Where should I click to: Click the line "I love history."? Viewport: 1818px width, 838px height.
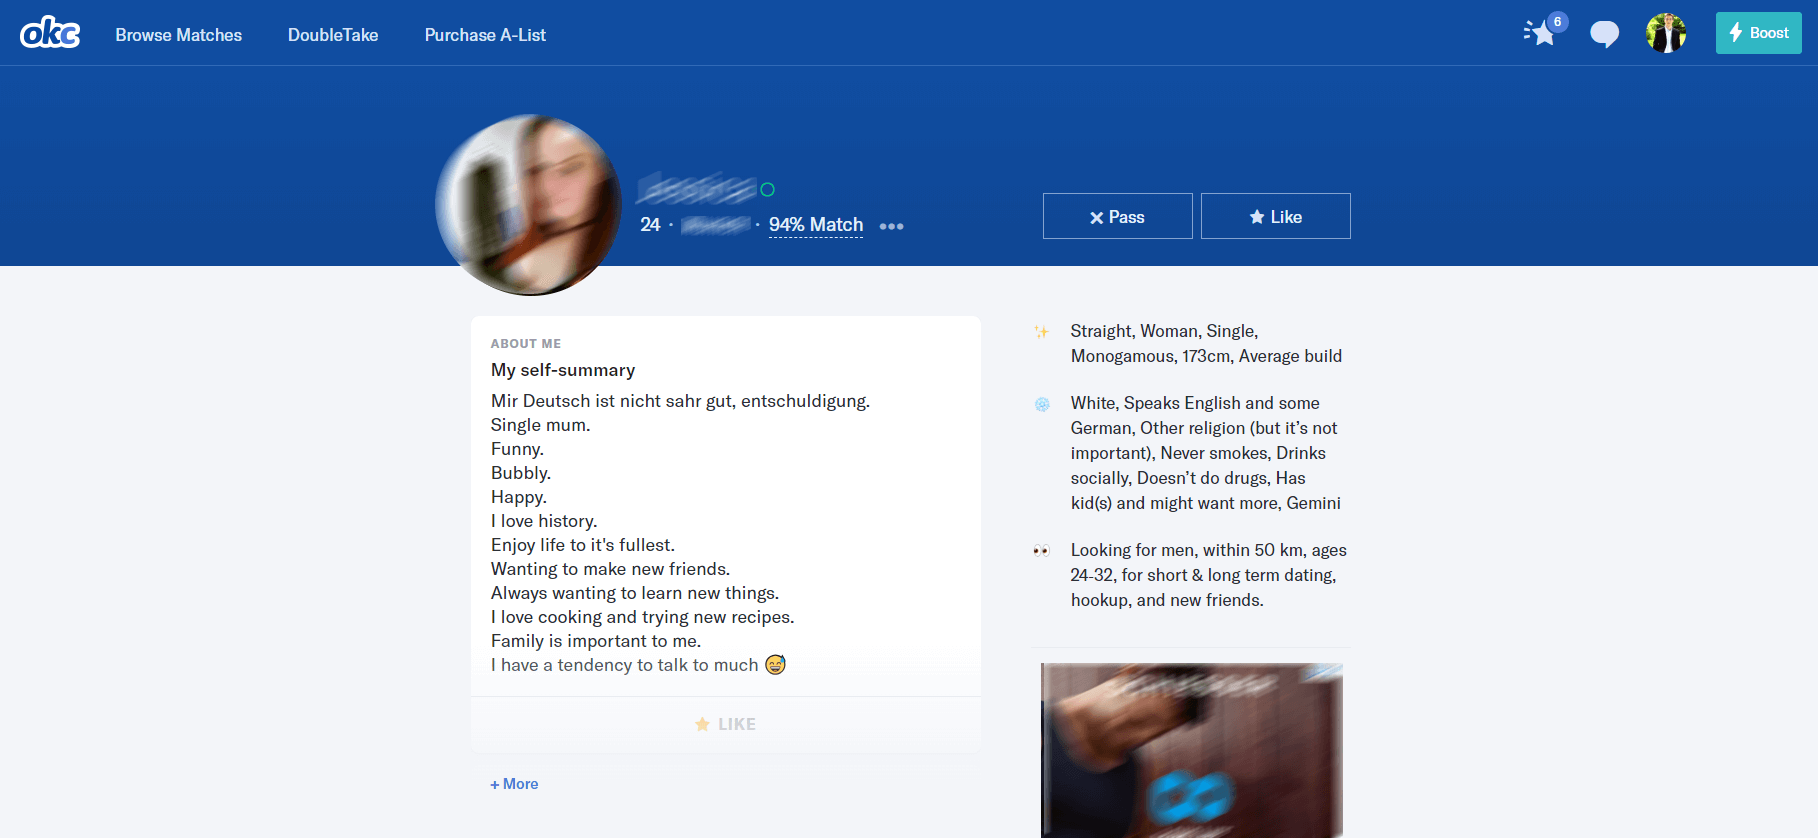click(x=544, y=521)
